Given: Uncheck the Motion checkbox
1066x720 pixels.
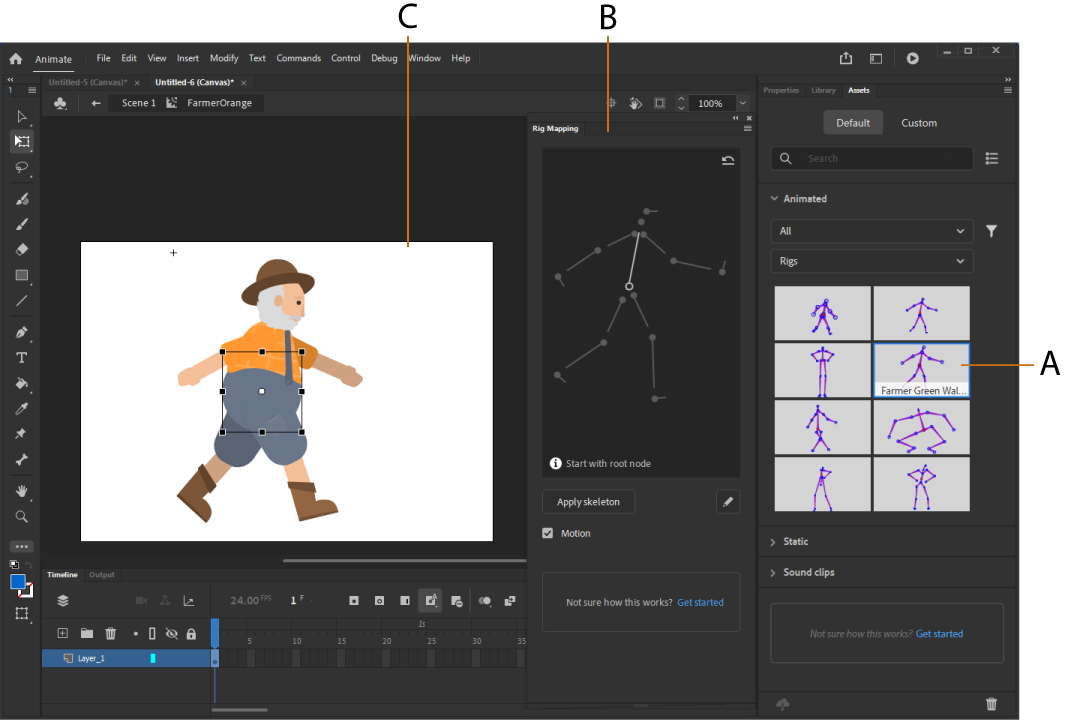Looking at the screenshot, I should click(x=548, y=533).
